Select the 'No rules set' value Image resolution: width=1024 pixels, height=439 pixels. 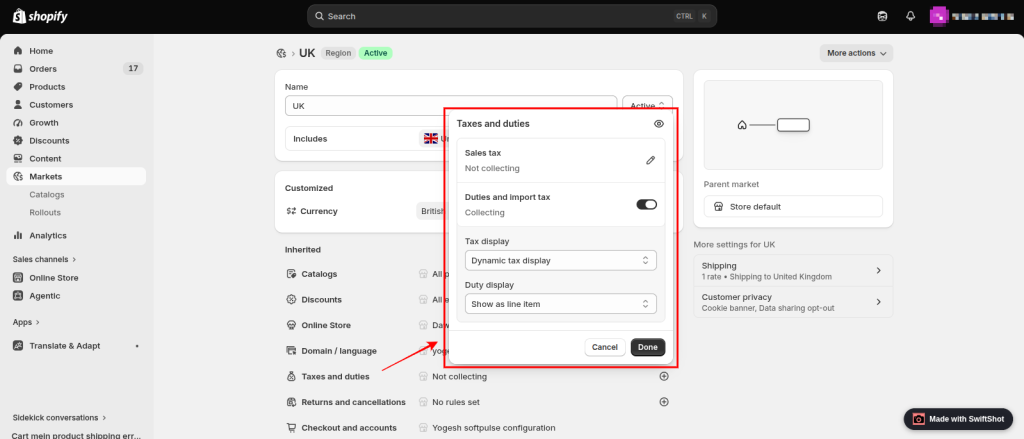coord(456,402)
